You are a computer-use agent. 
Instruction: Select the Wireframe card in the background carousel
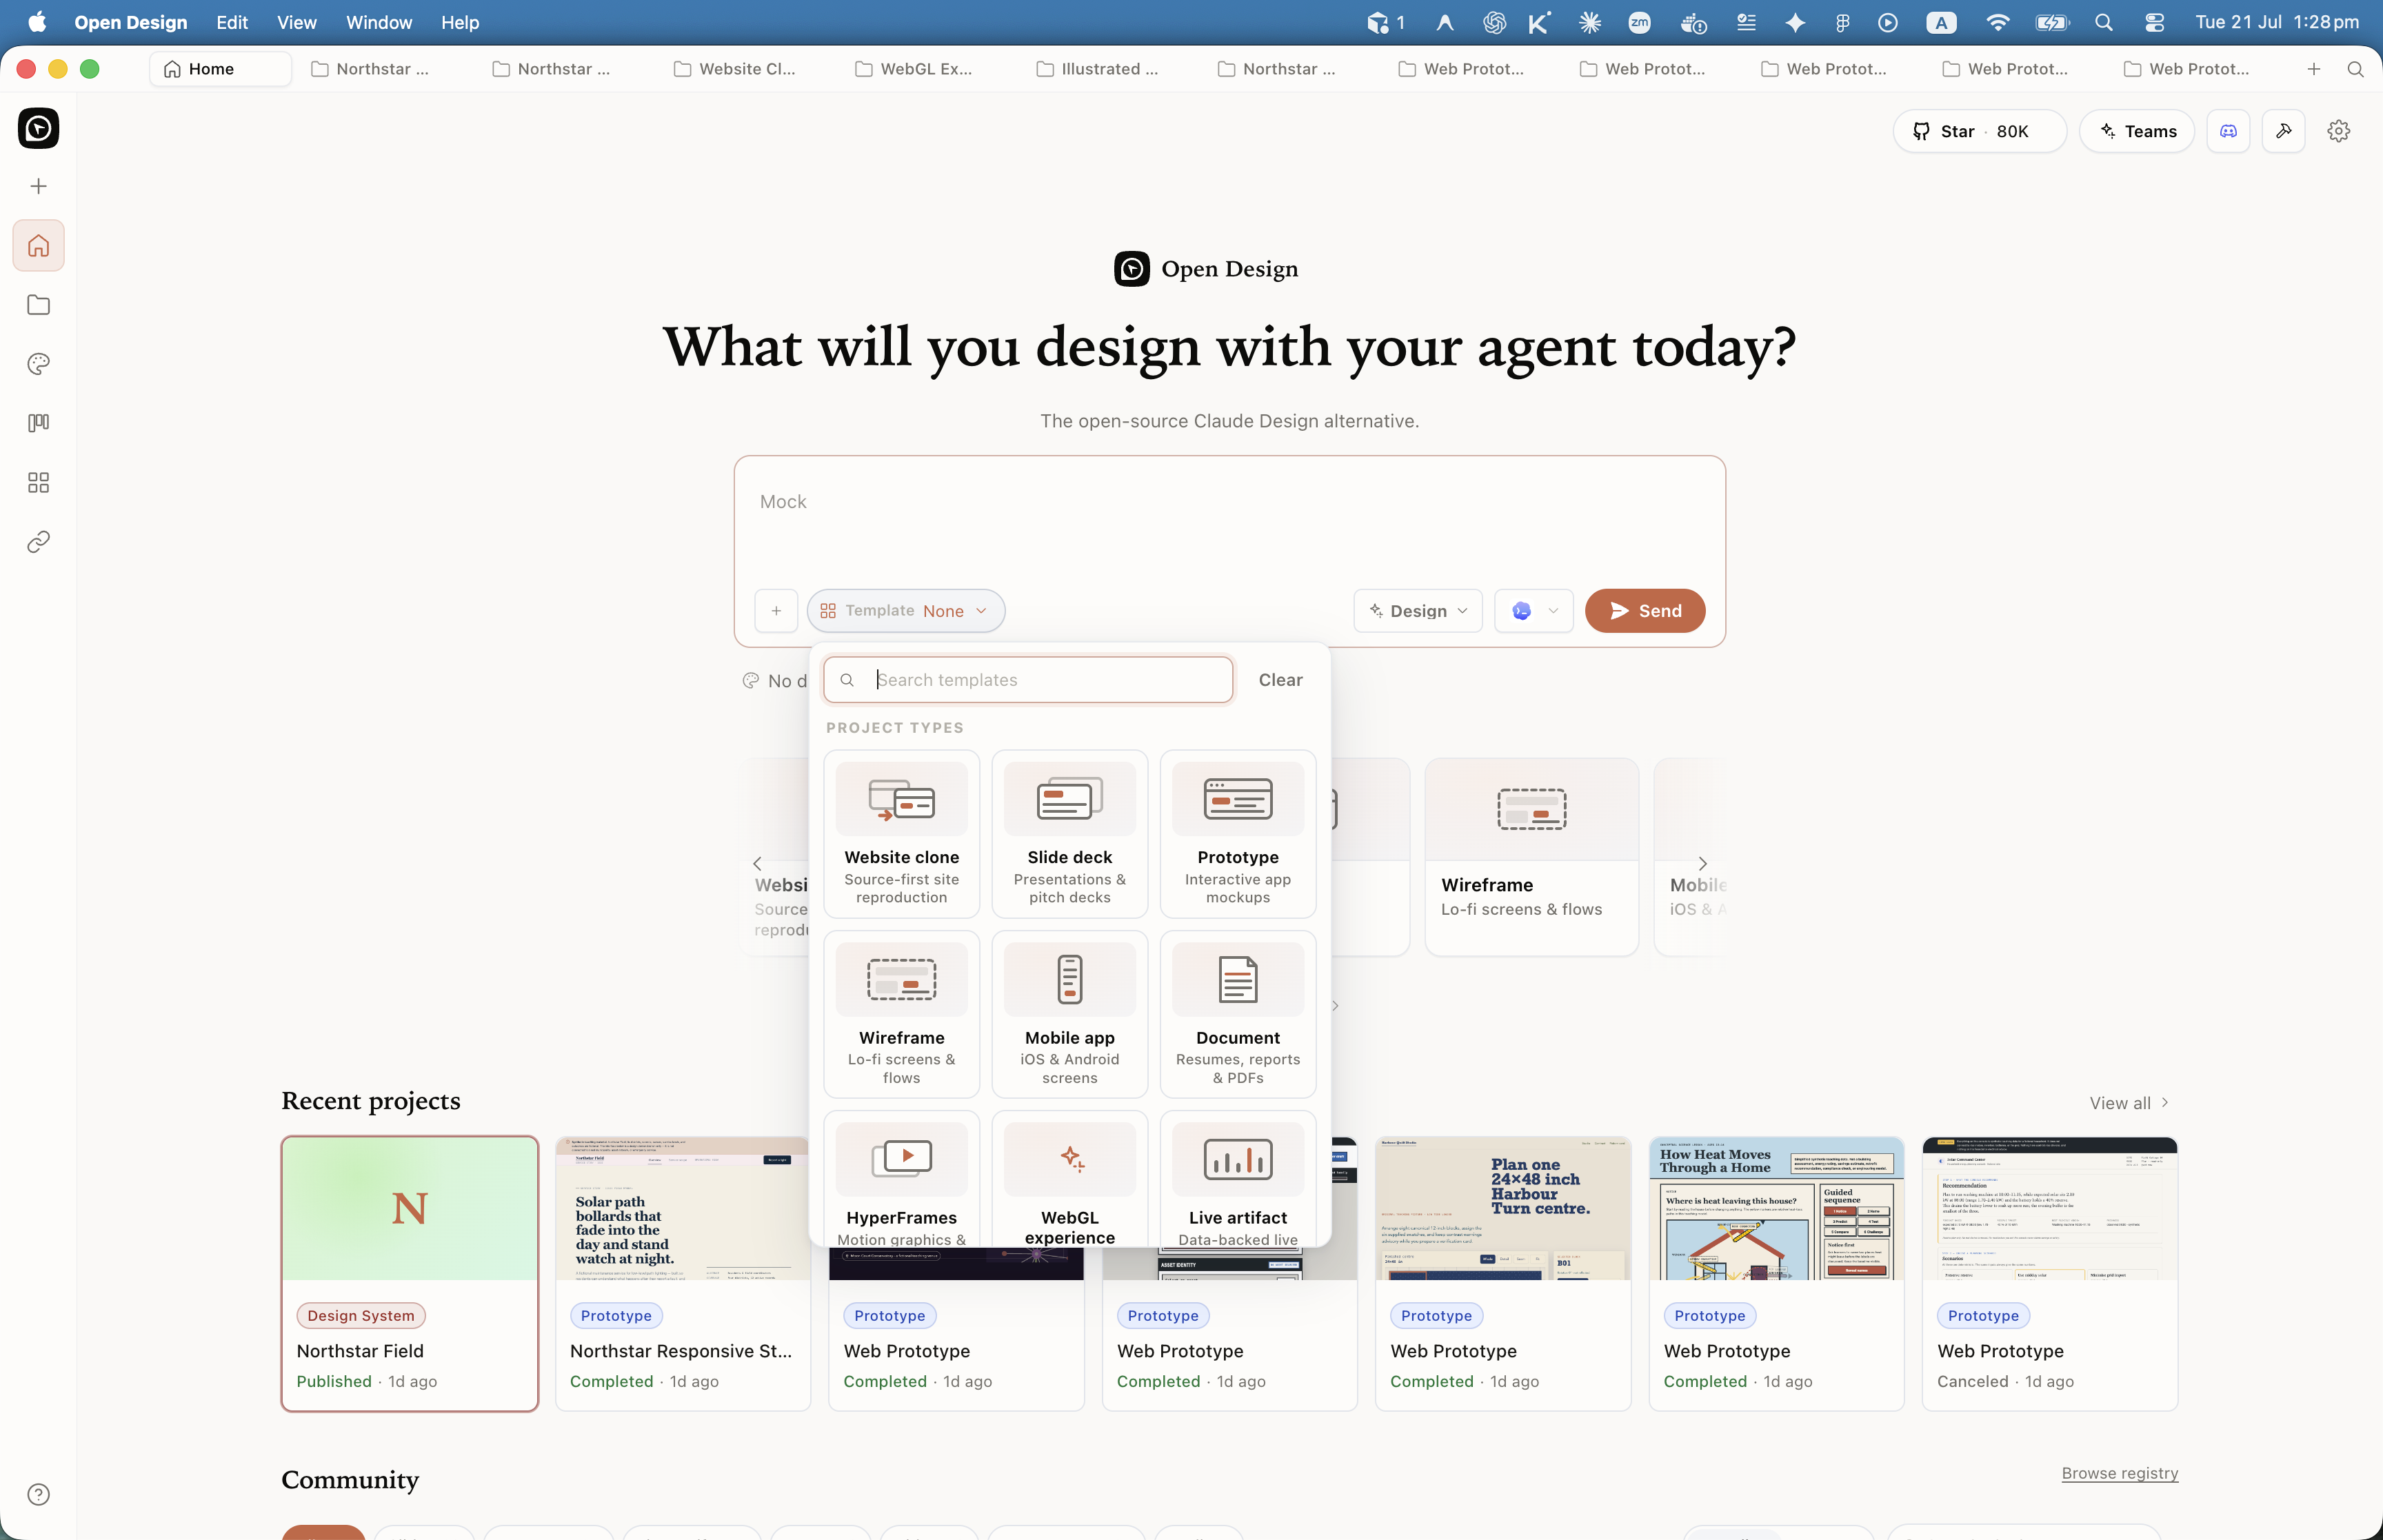(1532, 857)
